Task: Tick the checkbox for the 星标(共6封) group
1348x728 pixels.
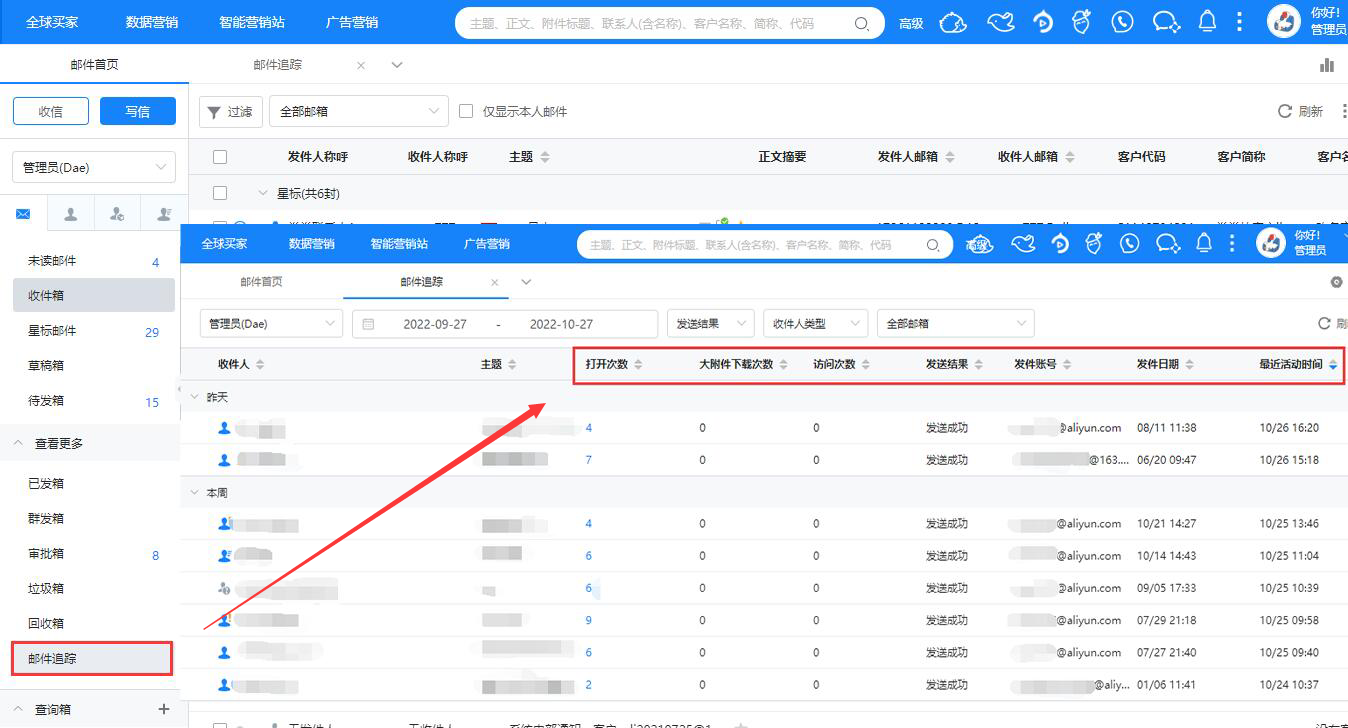Action: (x=220, y=193)
